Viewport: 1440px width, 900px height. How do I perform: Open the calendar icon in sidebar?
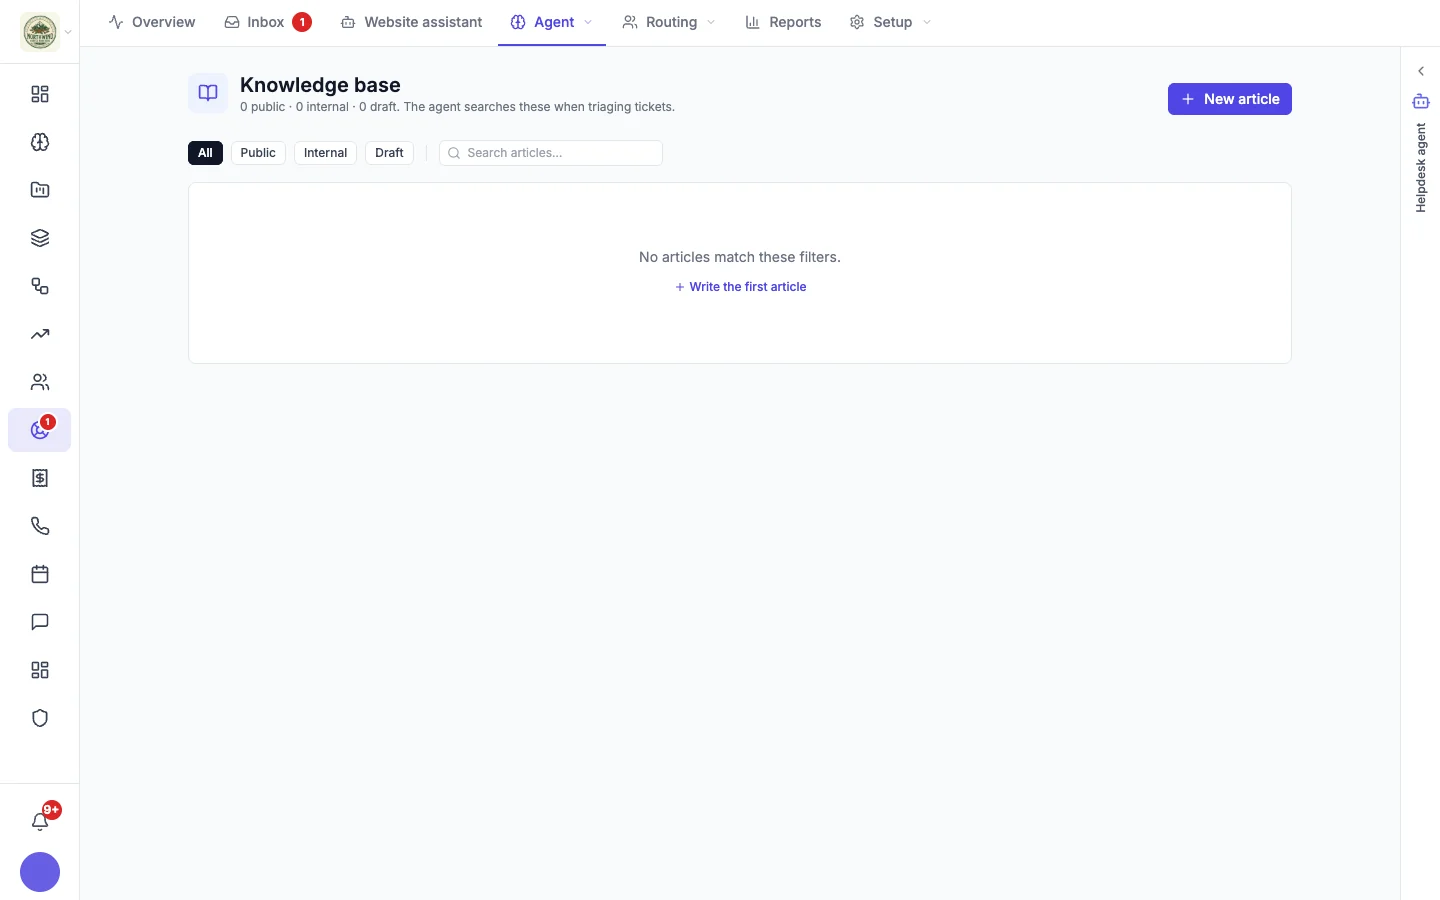click(x=40, y=574)
